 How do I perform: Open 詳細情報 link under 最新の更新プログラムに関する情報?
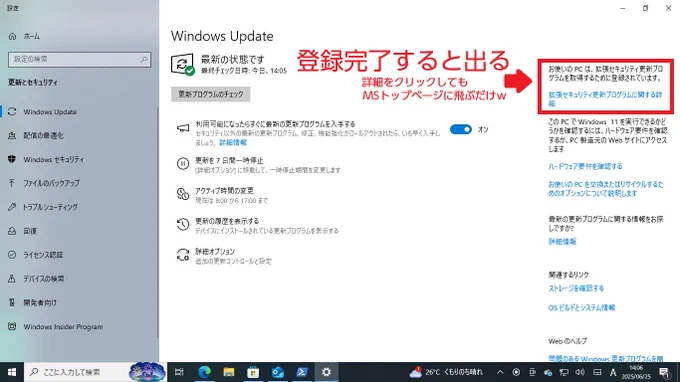coord(562,242)
